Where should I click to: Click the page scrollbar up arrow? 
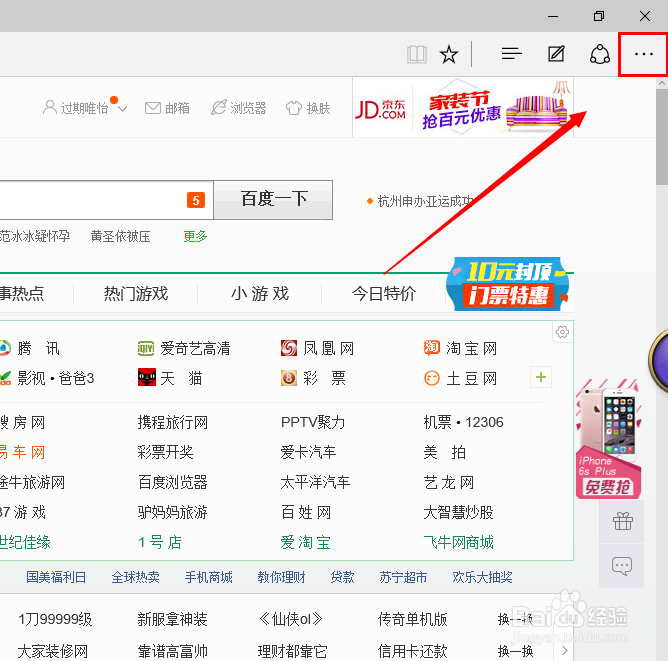point(662,83)
